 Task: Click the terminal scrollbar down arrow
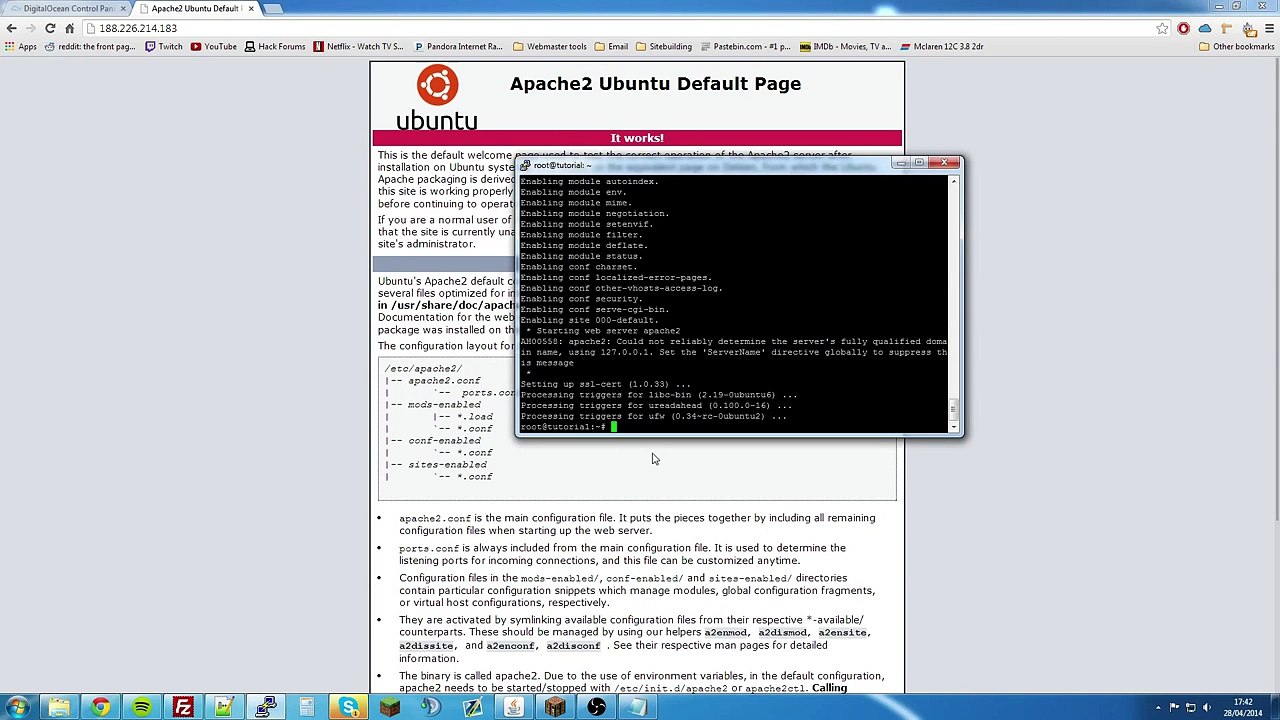pos(953,426)
